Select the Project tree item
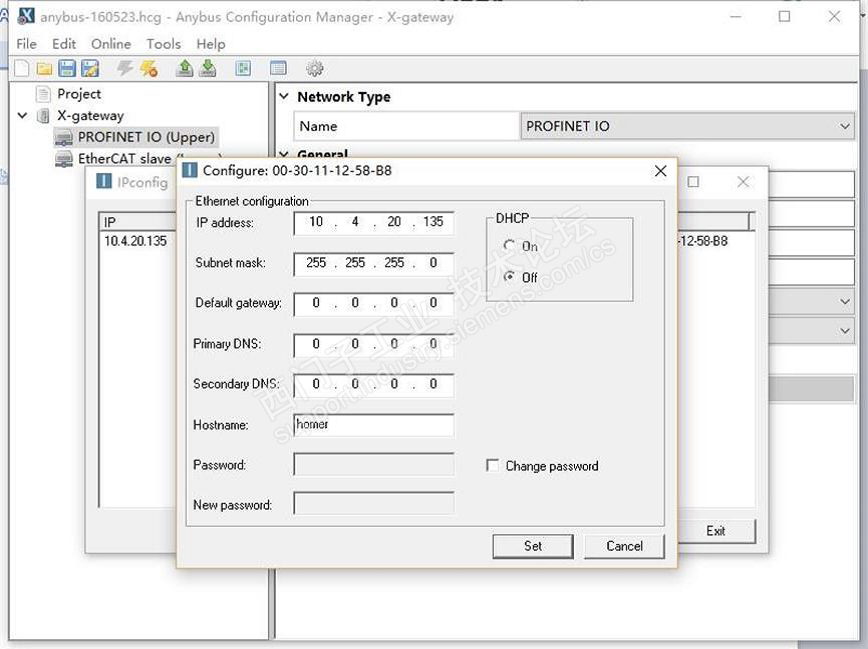This screenshot has height=649, width=868. (x=79, y=94)
